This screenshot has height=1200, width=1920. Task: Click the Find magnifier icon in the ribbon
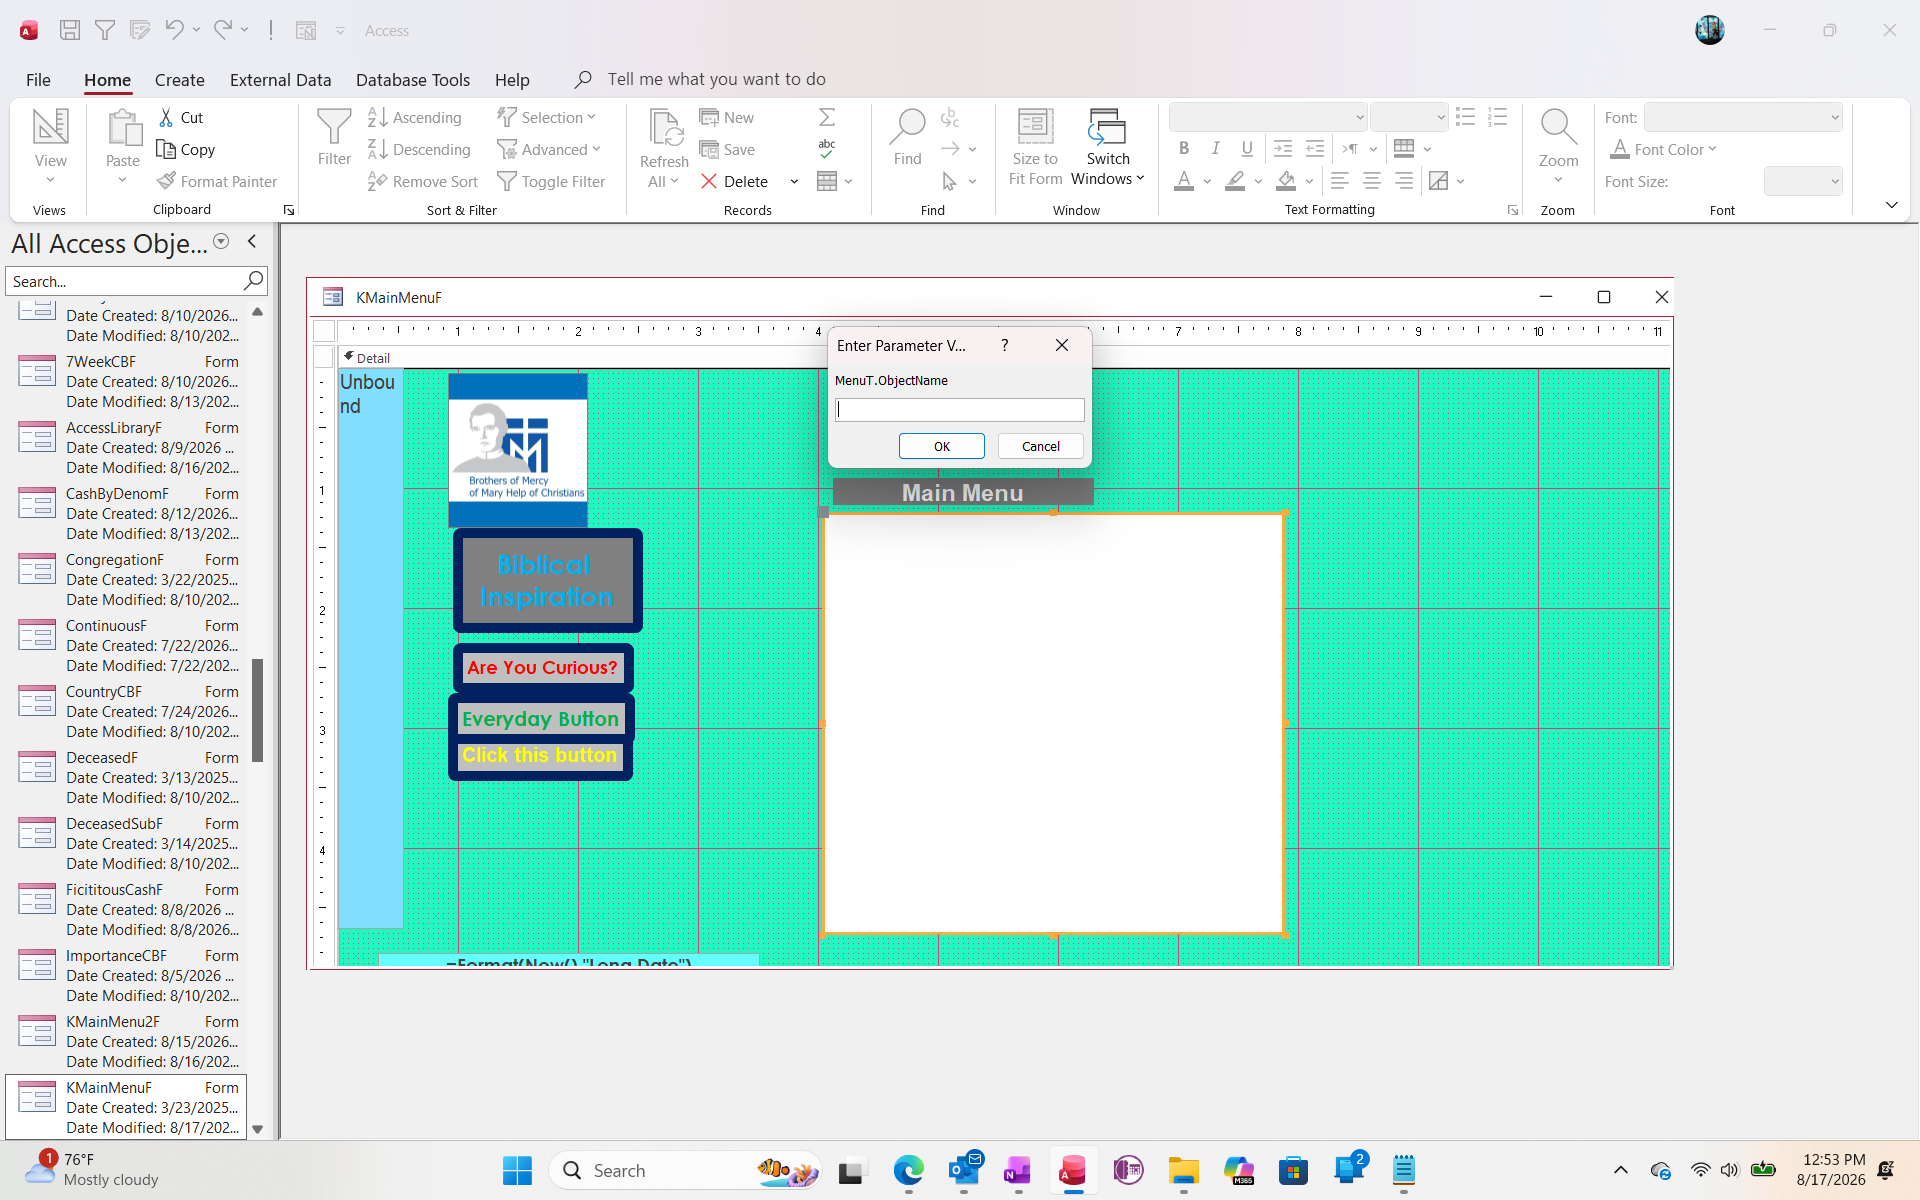pos(907,127)
